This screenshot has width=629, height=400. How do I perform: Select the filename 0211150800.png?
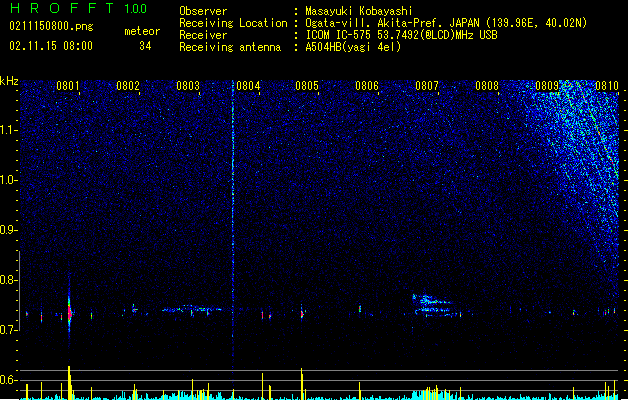[x=51, y=26]
